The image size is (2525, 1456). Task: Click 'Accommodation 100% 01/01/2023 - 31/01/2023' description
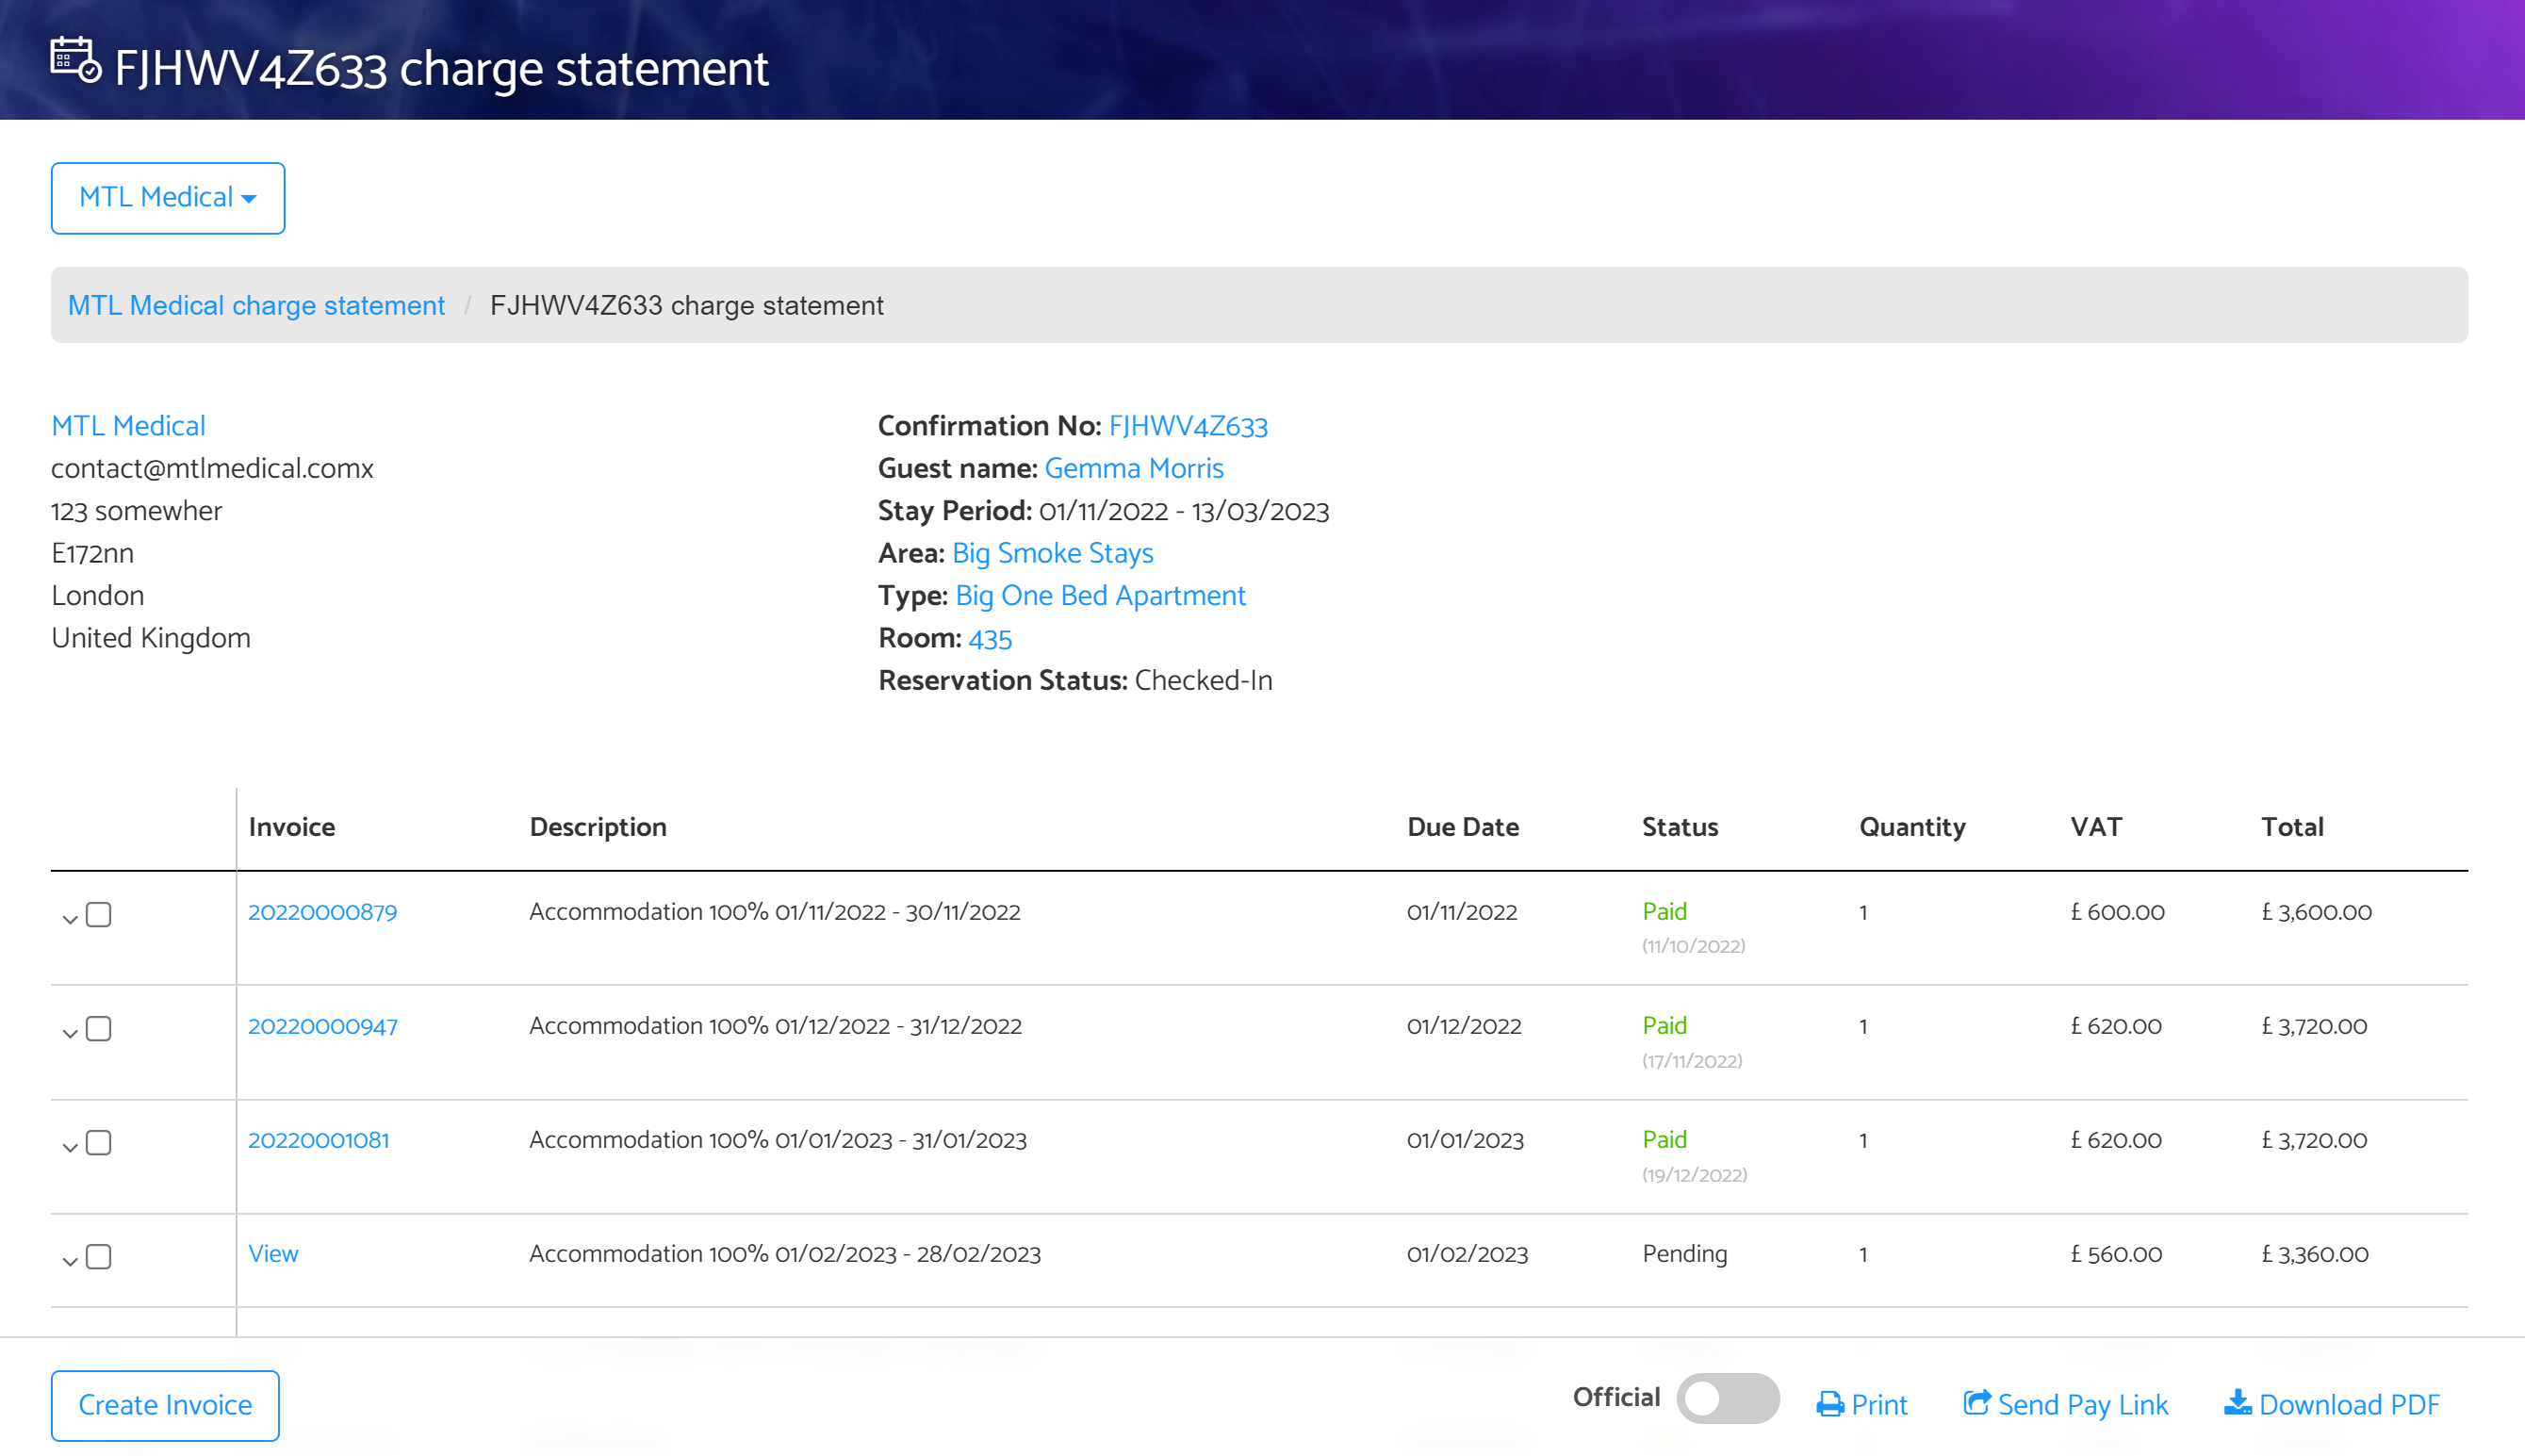(x=778, y=1140)
